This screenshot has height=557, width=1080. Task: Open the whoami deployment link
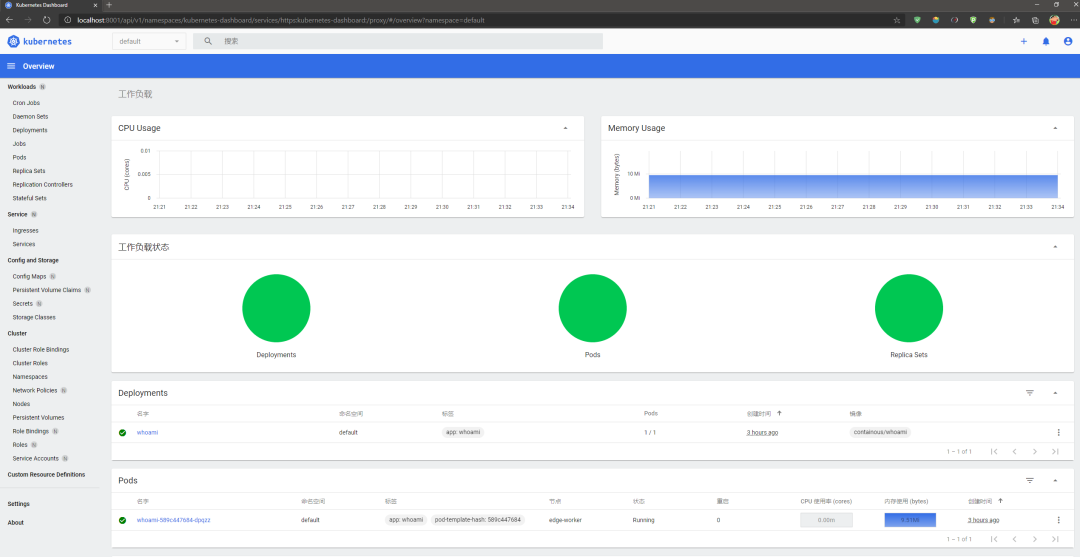147,432
